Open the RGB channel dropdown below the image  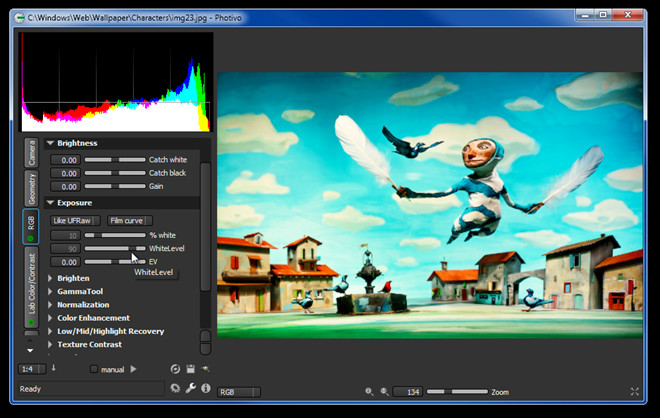(x=239, y=392)
